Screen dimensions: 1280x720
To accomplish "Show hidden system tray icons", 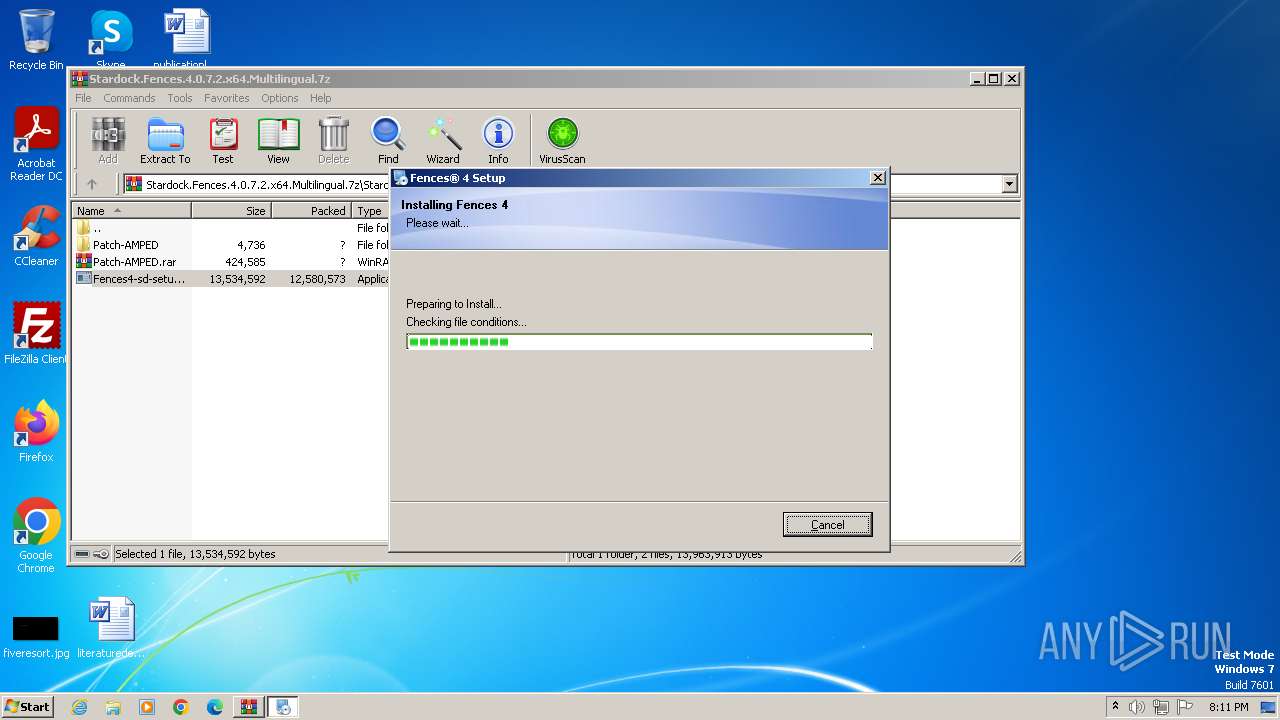I will pos(1115,707).
